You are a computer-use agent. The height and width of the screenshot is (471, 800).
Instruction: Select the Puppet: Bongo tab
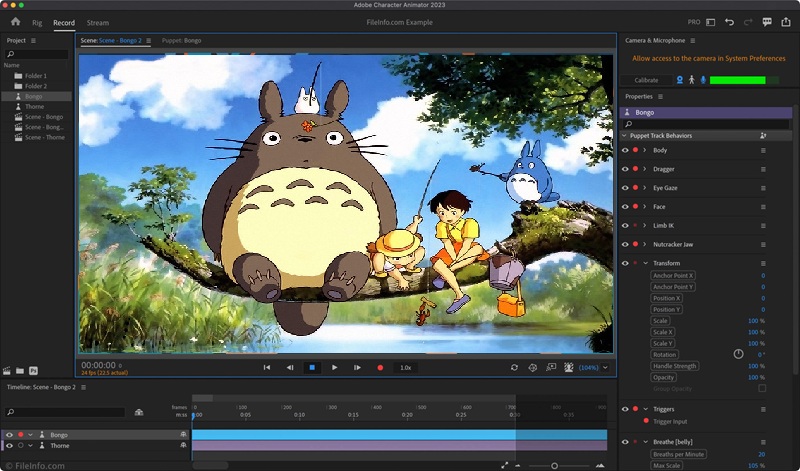(x=182, y=41)
